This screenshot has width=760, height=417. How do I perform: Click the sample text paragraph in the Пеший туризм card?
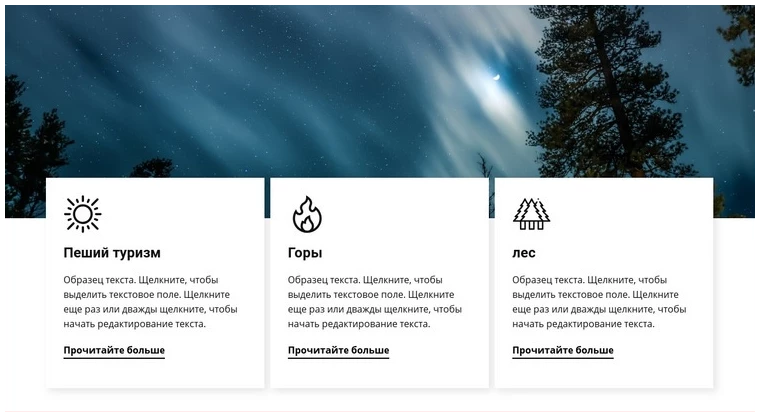click(x=150, y=302)
